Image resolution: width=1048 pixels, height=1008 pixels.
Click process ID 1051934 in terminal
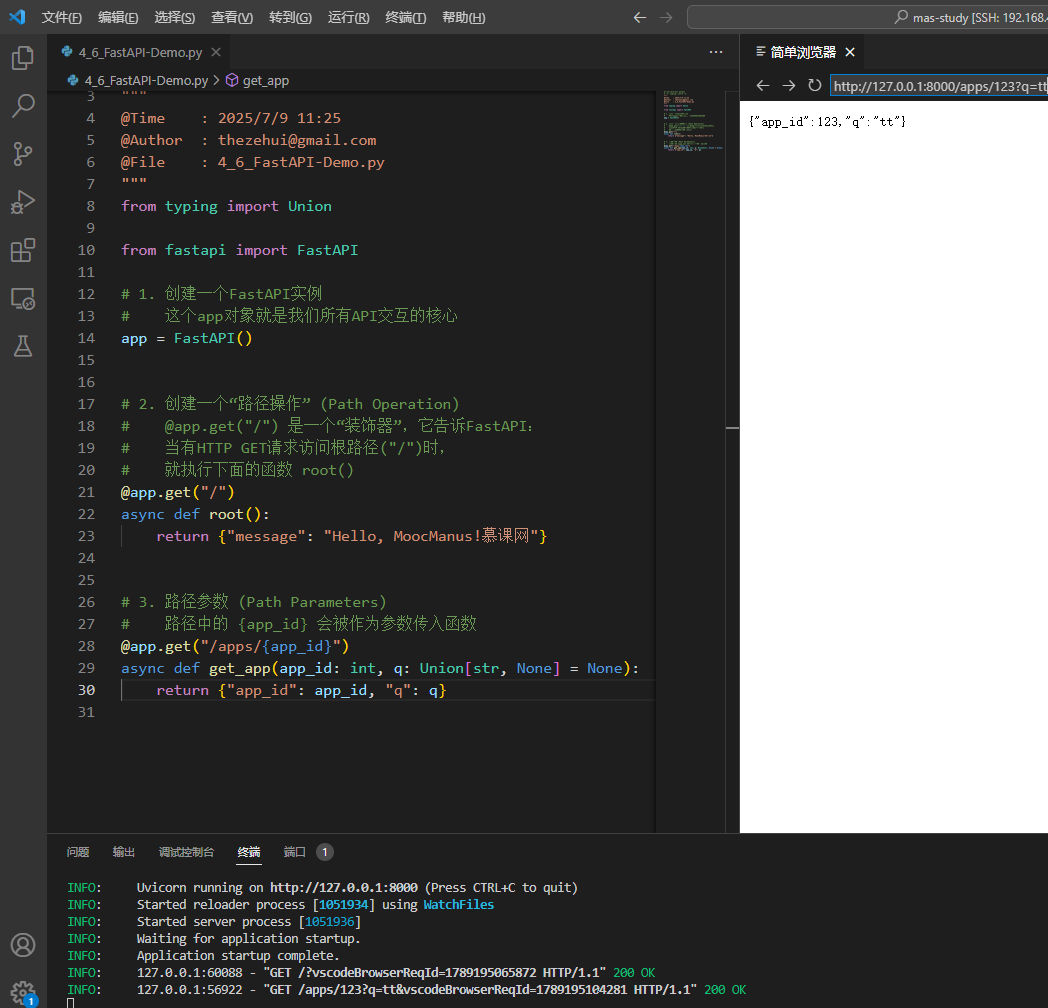click(x=343, y=904)
